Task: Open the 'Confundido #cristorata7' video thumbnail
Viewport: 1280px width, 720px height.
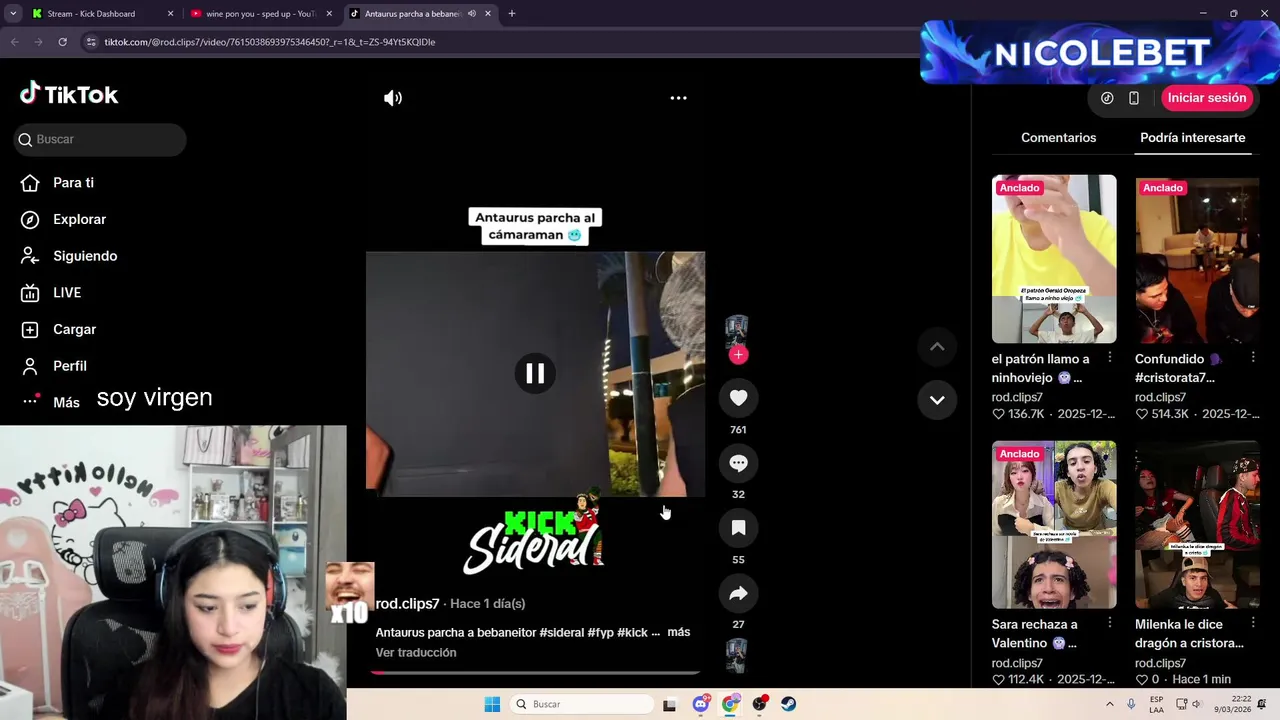Action: (1197, 259)
